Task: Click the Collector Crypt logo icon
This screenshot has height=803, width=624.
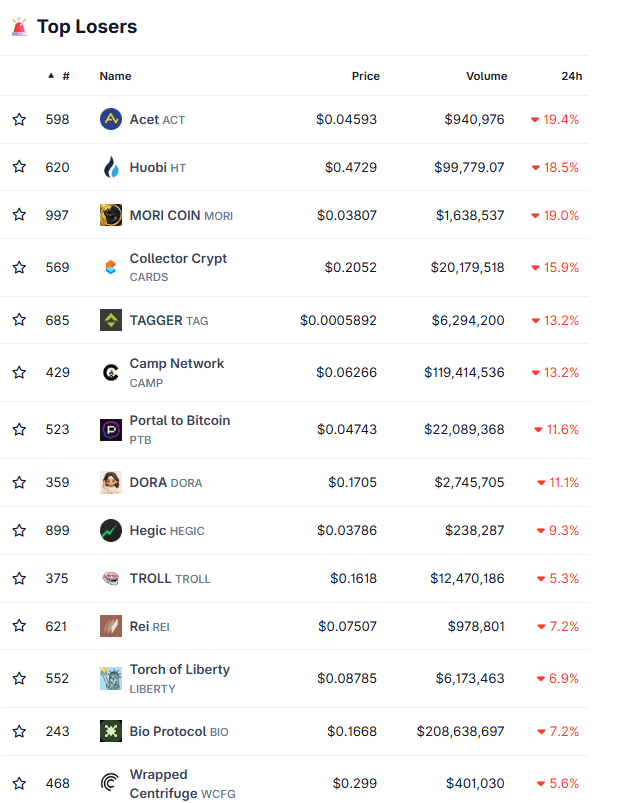Action: pyautogui.click(x=111, y=267)
